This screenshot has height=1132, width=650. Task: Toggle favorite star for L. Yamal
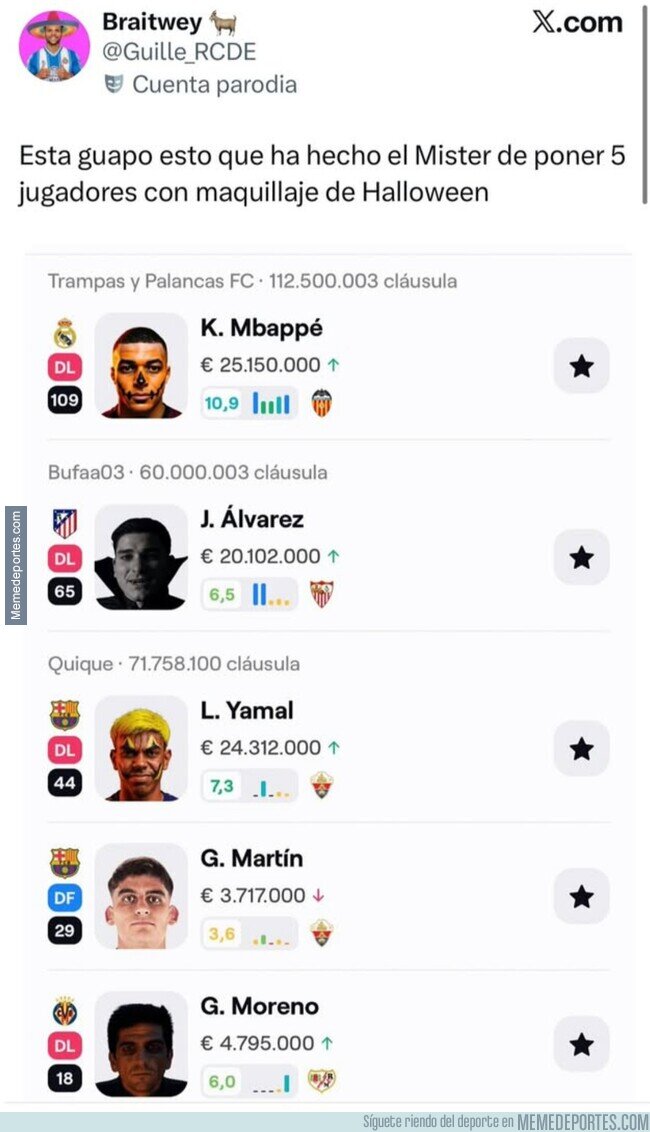click(x=581, y=748)
